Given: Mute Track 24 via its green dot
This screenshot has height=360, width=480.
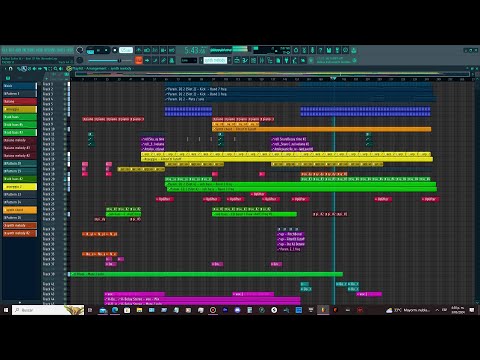Looking at the screenshot, I should point(65,199).
